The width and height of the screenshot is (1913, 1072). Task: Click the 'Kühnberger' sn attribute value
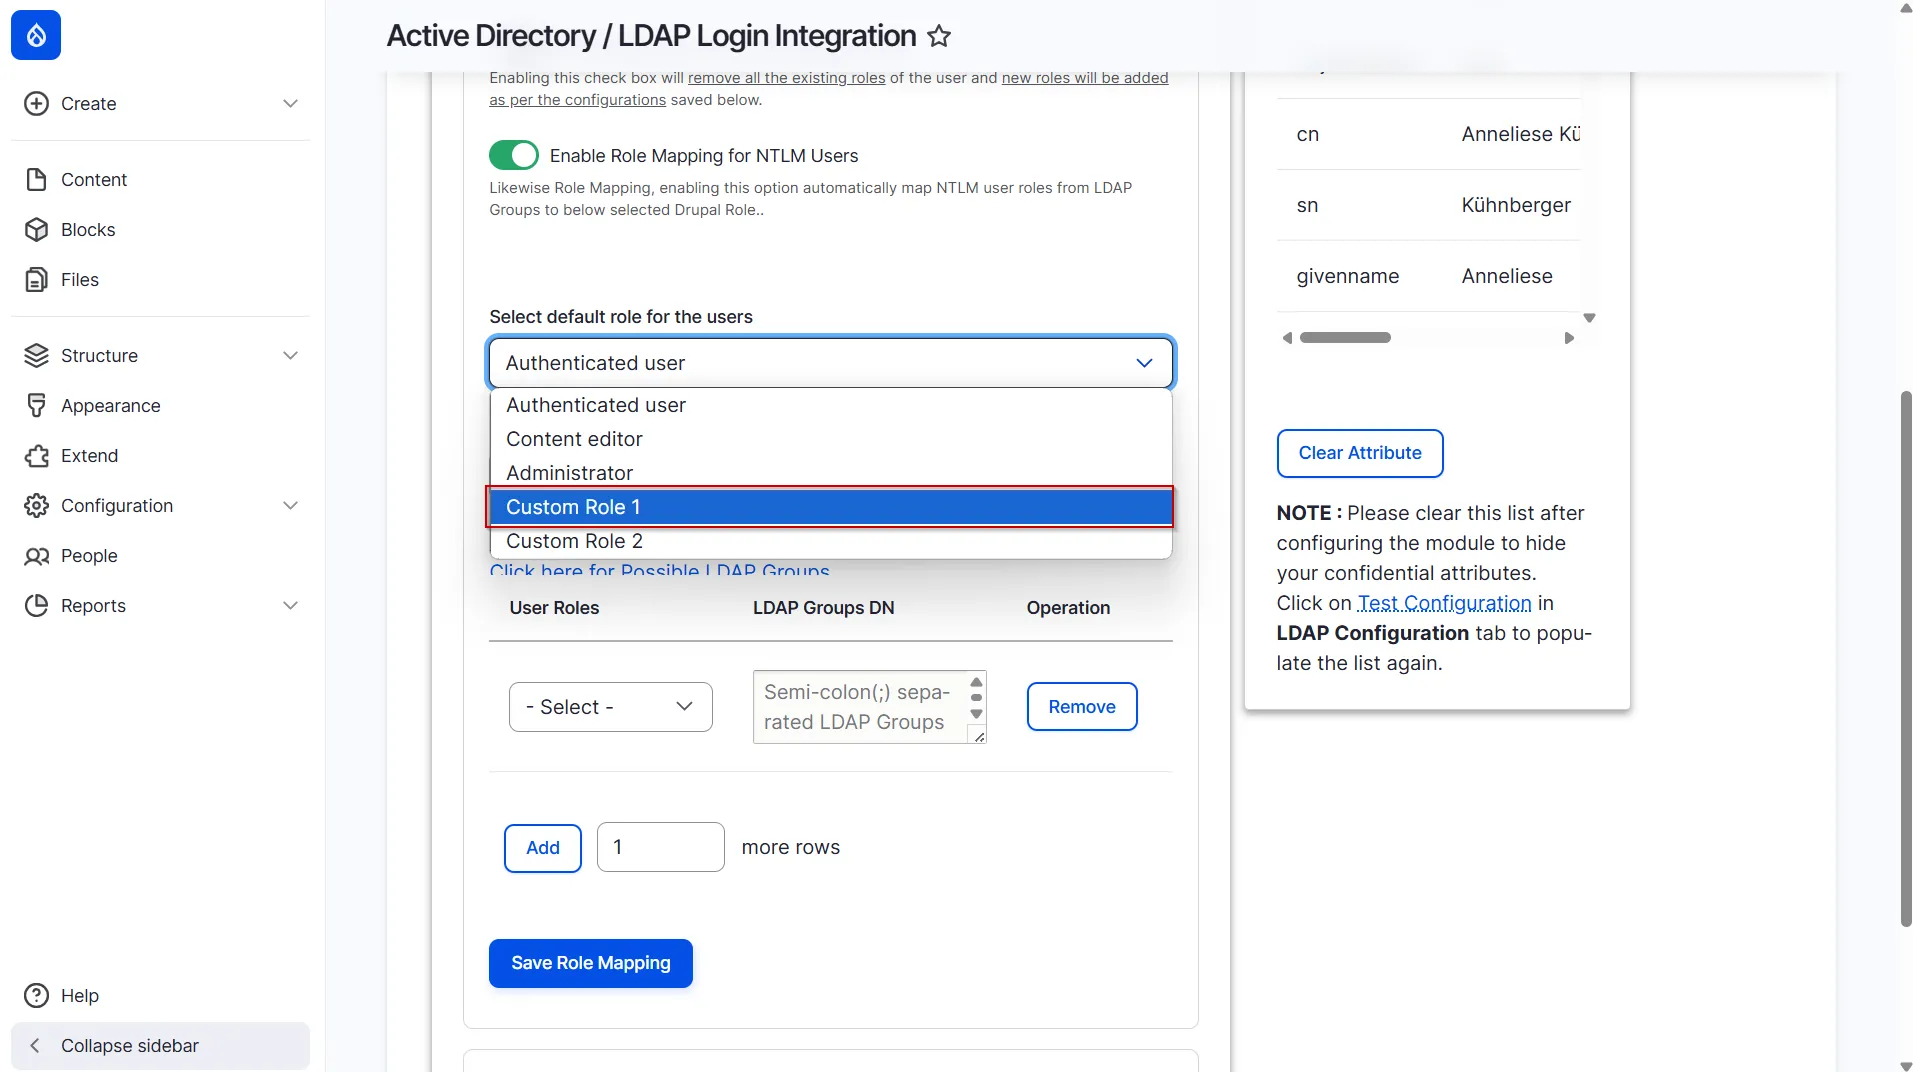[1516, 205]
